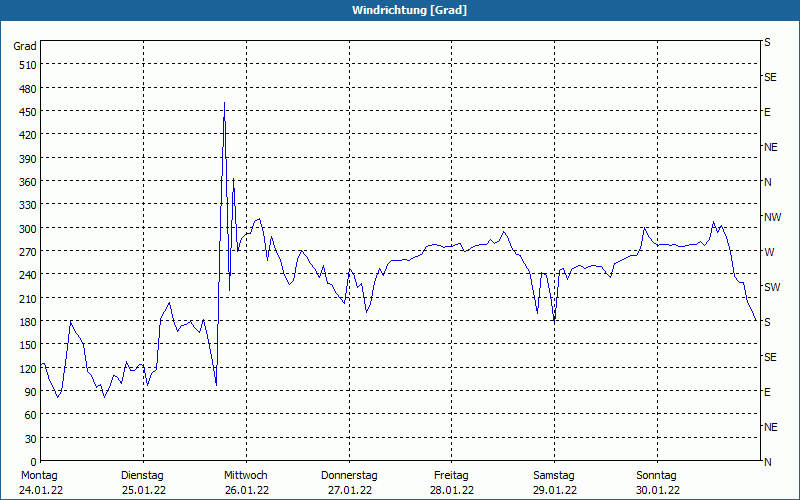Select the date 30.01.22

(657, 490)
